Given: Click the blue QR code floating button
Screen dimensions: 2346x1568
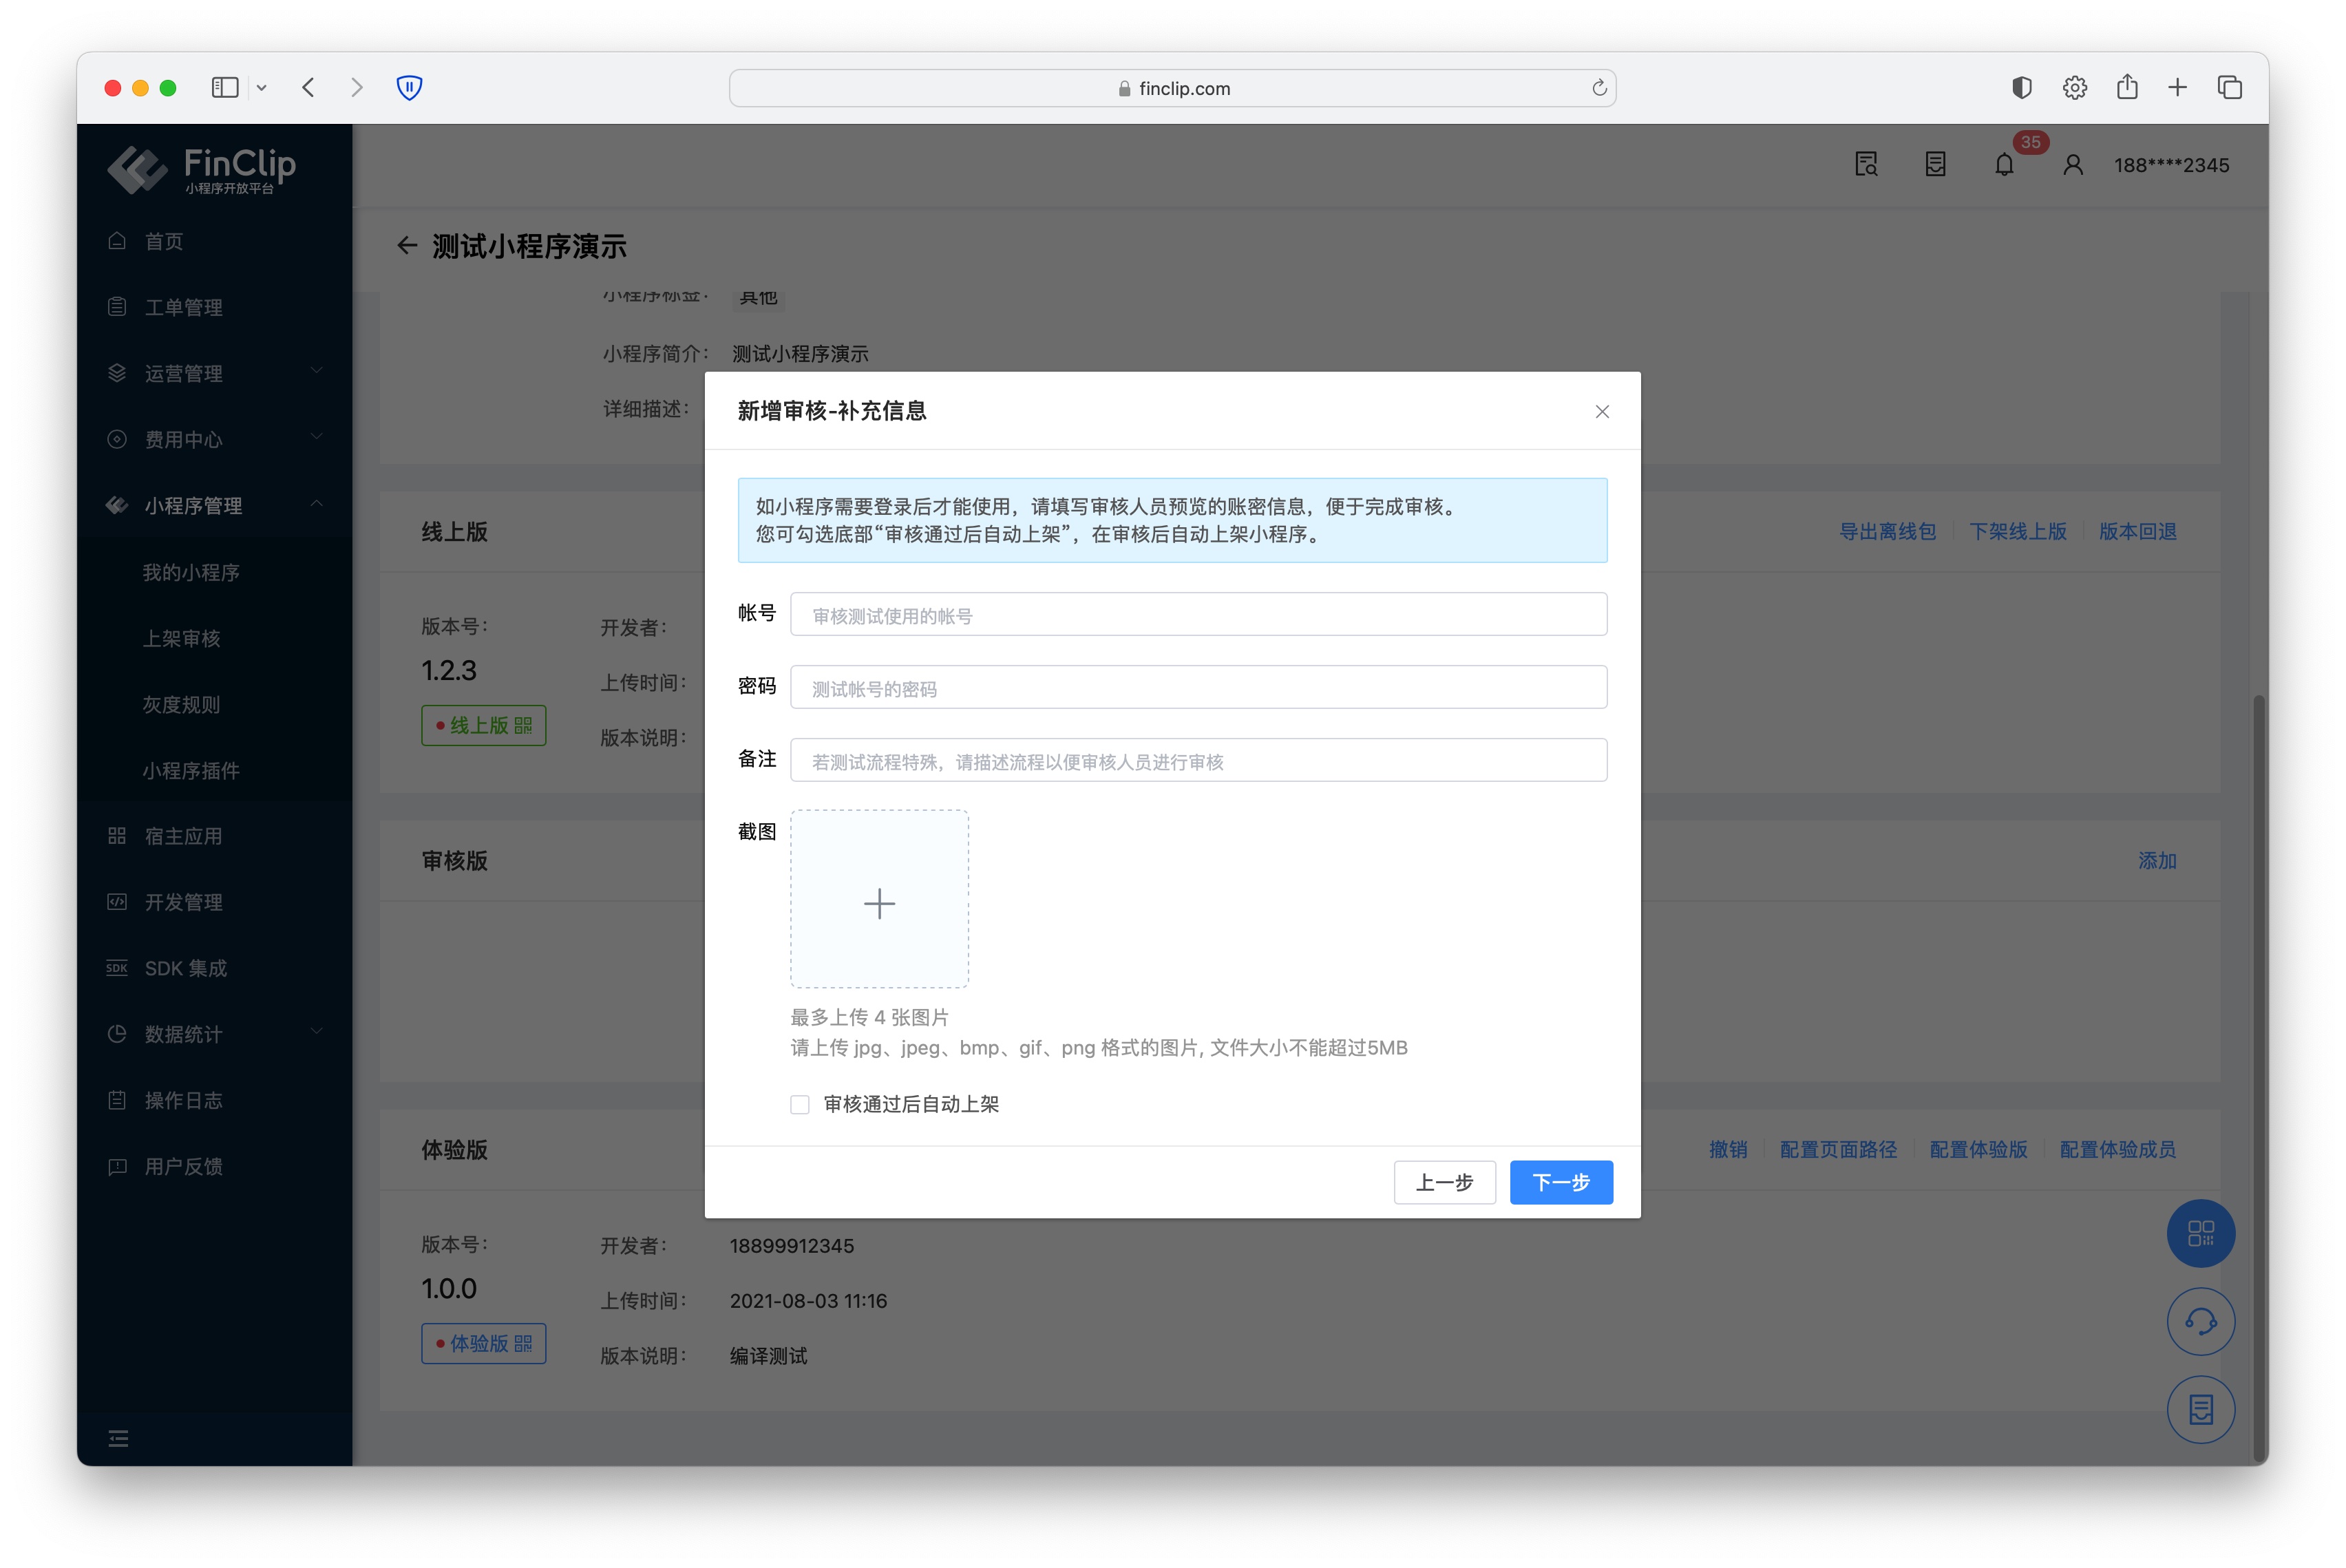Looking at the screenshot, I should [2200, 1233].
